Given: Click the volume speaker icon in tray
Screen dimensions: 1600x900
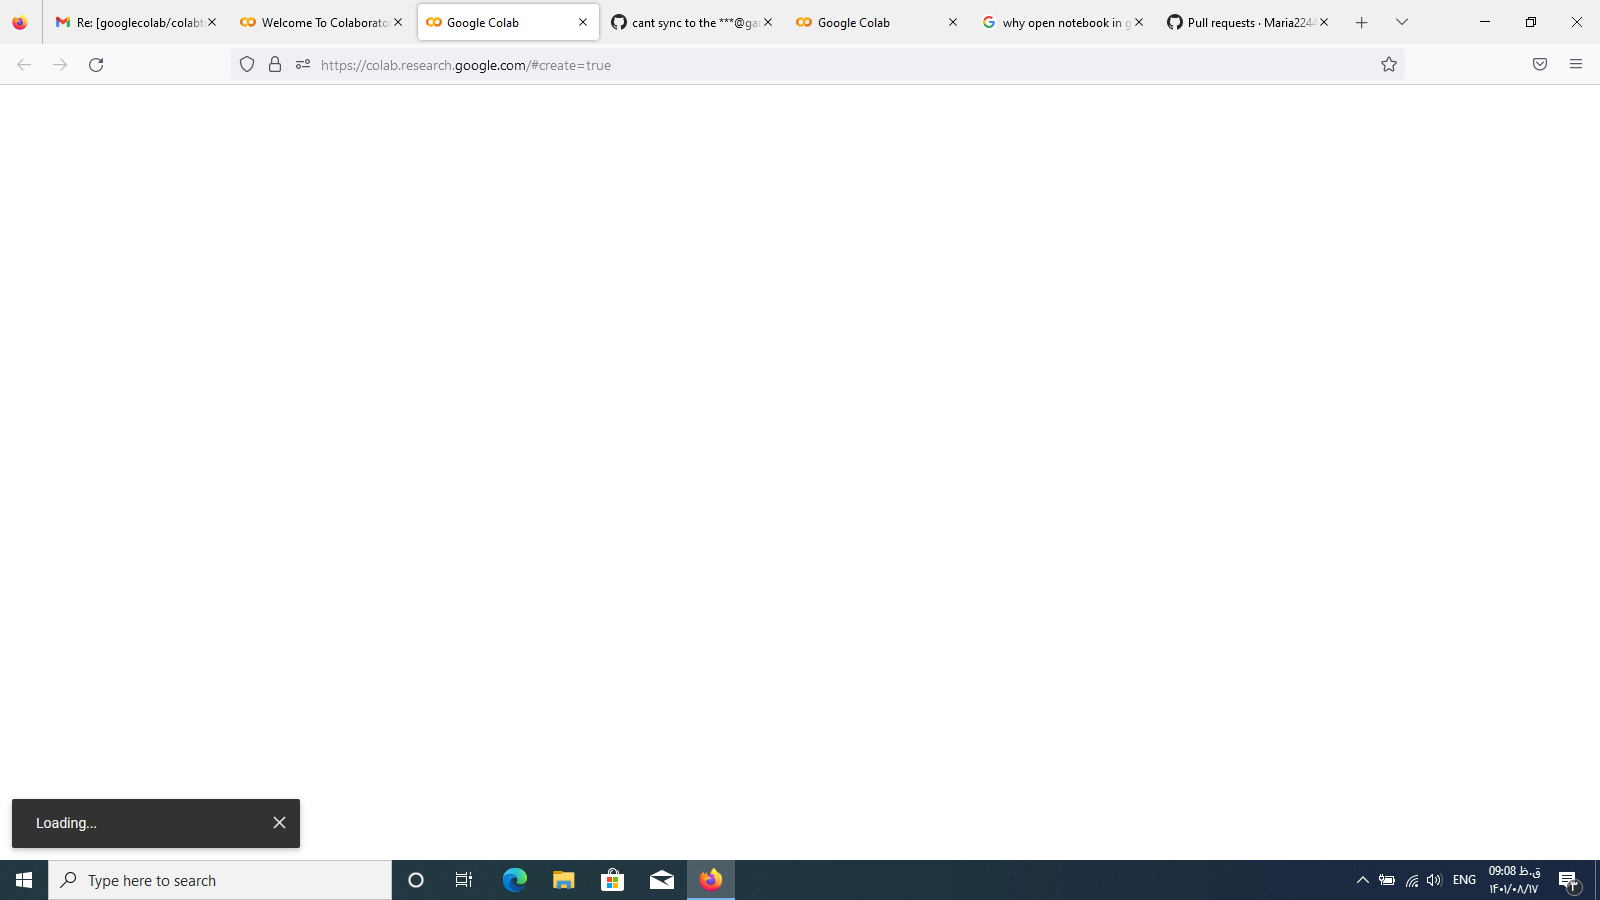Looking at the screenshot, I should click(x=1434, y=880).
